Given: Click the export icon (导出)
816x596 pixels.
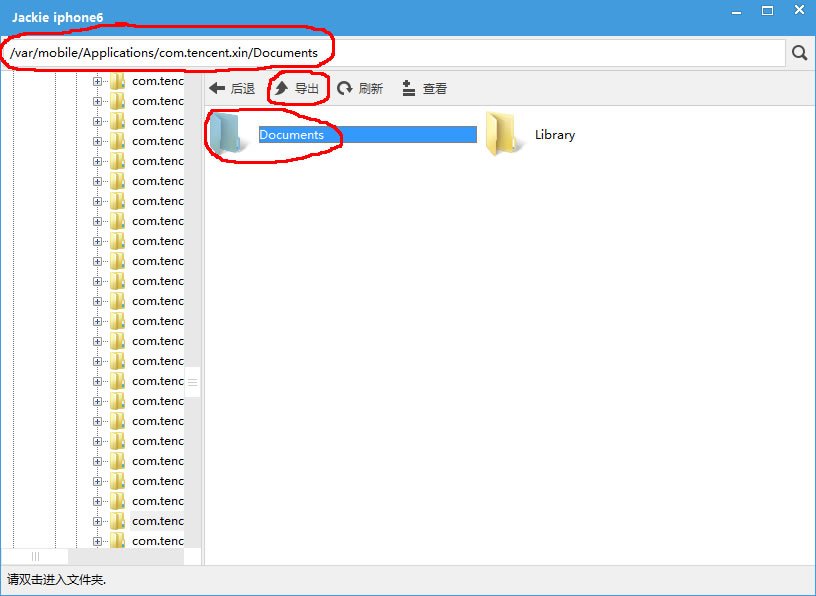Looking at the screenshot, I should click(281, 88).
